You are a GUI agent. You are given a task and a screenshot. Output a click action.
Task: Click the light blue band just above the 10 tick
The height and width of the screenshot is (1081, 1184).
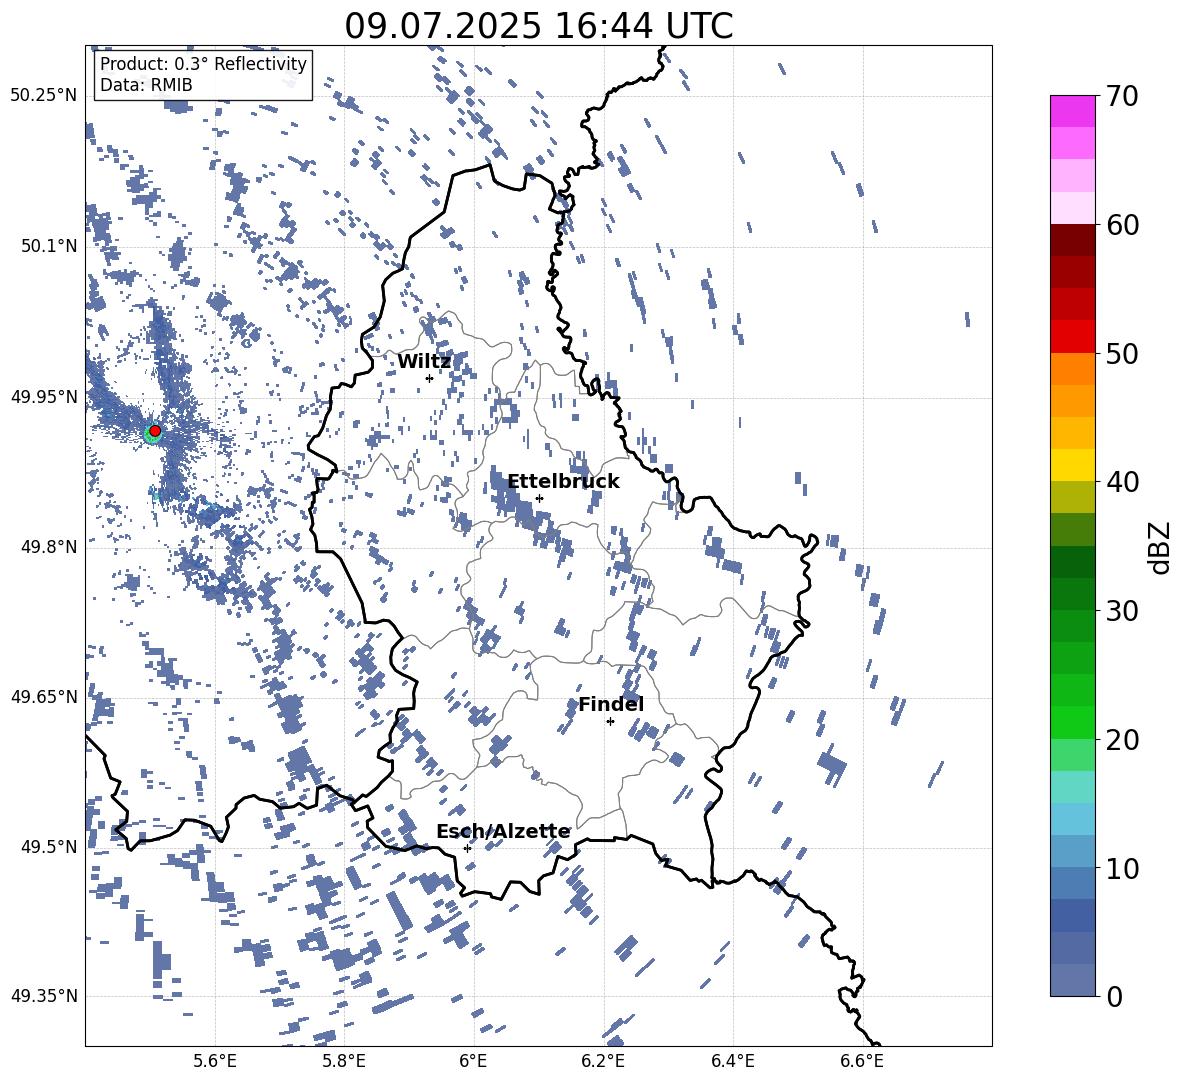[1072, 852]
